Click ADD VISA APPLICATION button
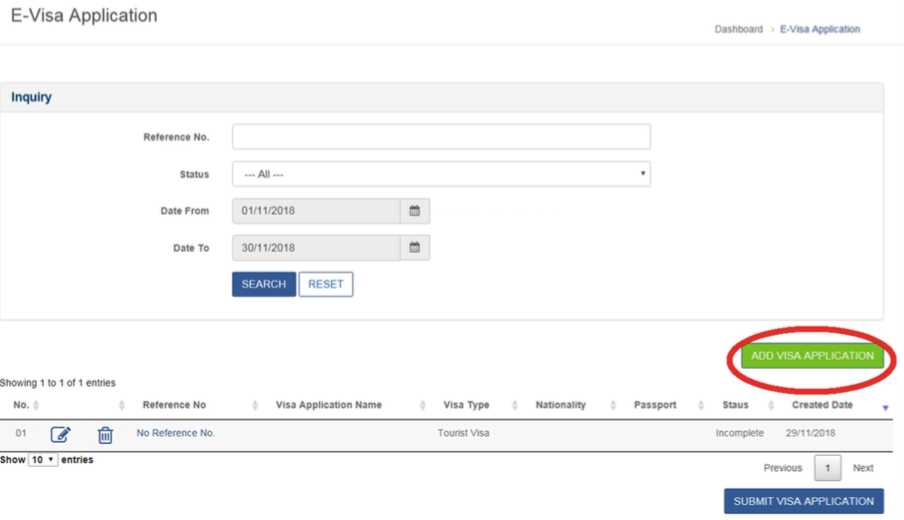Screen dimensions: 904x520 click(812, 356)
